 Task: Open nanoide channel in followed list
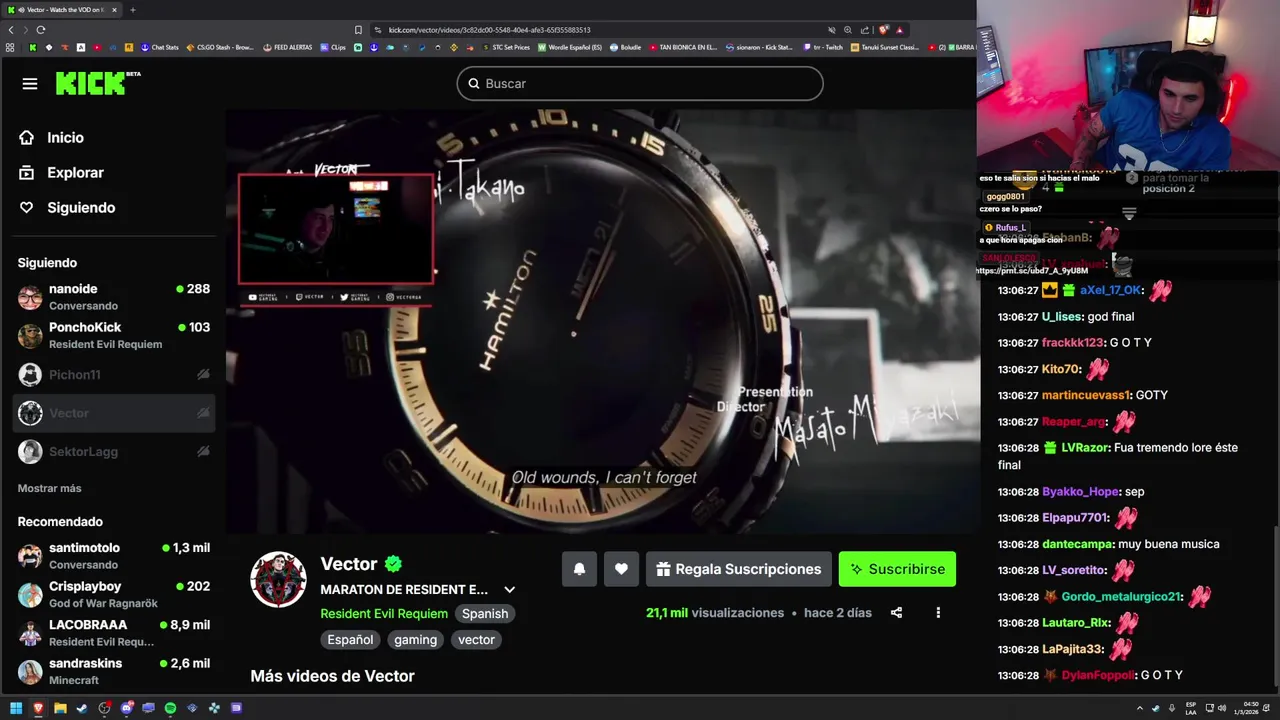(113, 297)
